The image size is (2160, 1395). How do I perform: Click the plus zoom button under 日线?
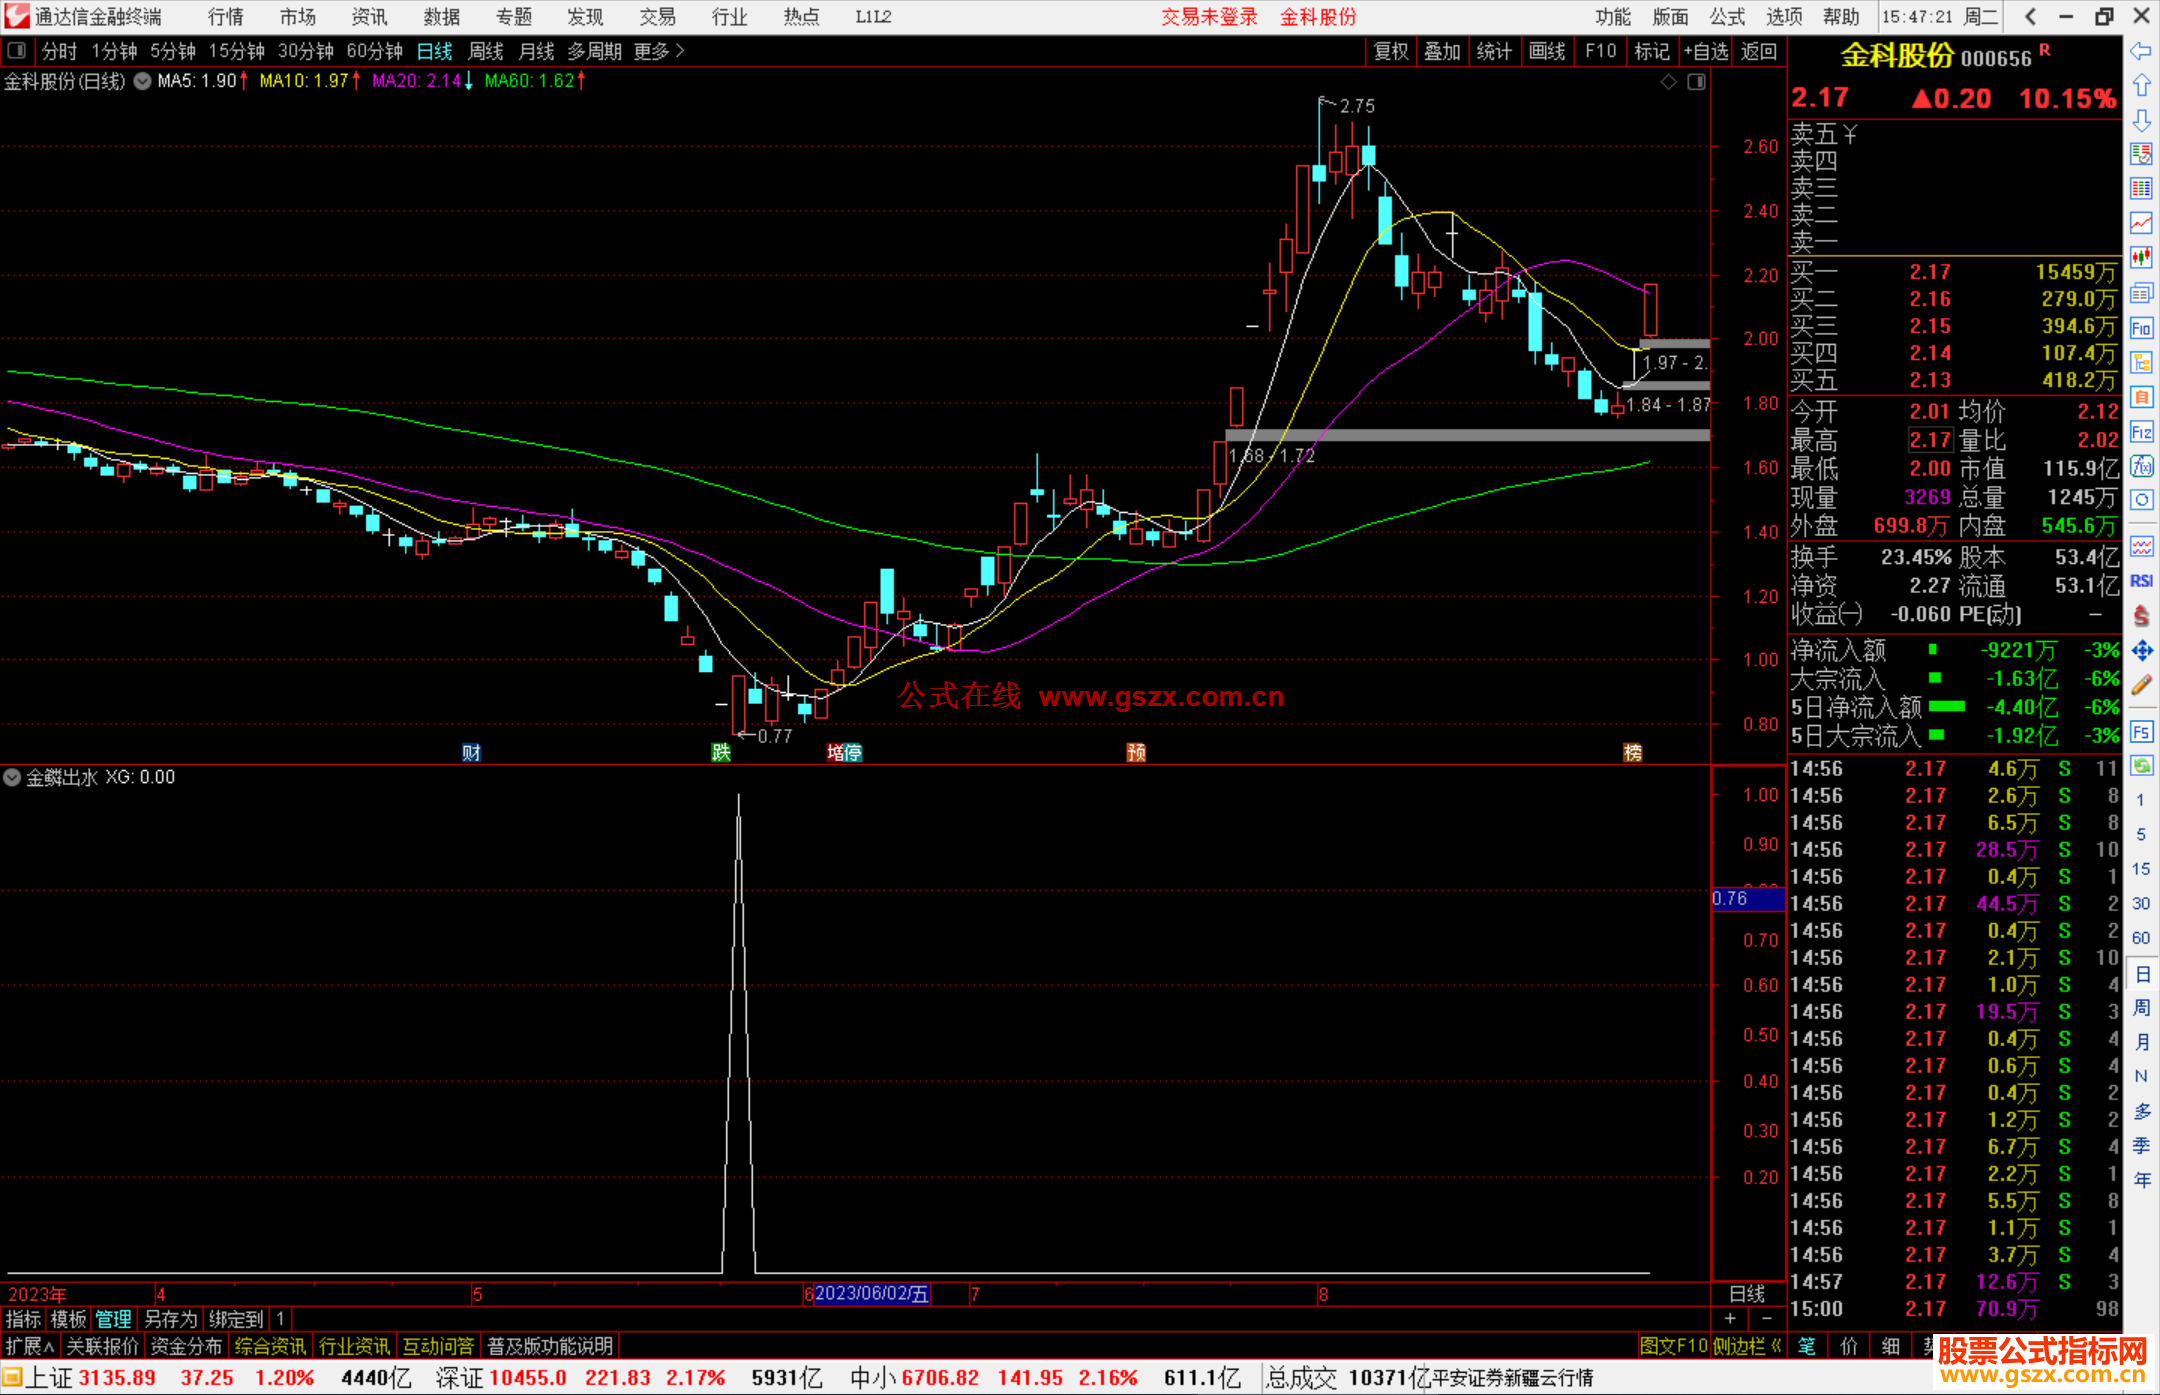click(x=1730, y=1319)
